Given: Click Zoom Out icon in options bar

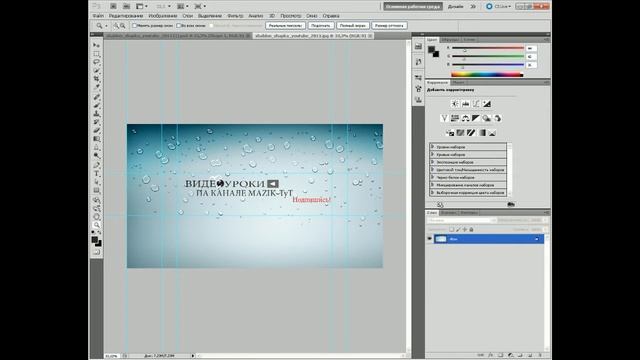Looking at the screenshot, I should pyautogui.click(x=122, y=26).
